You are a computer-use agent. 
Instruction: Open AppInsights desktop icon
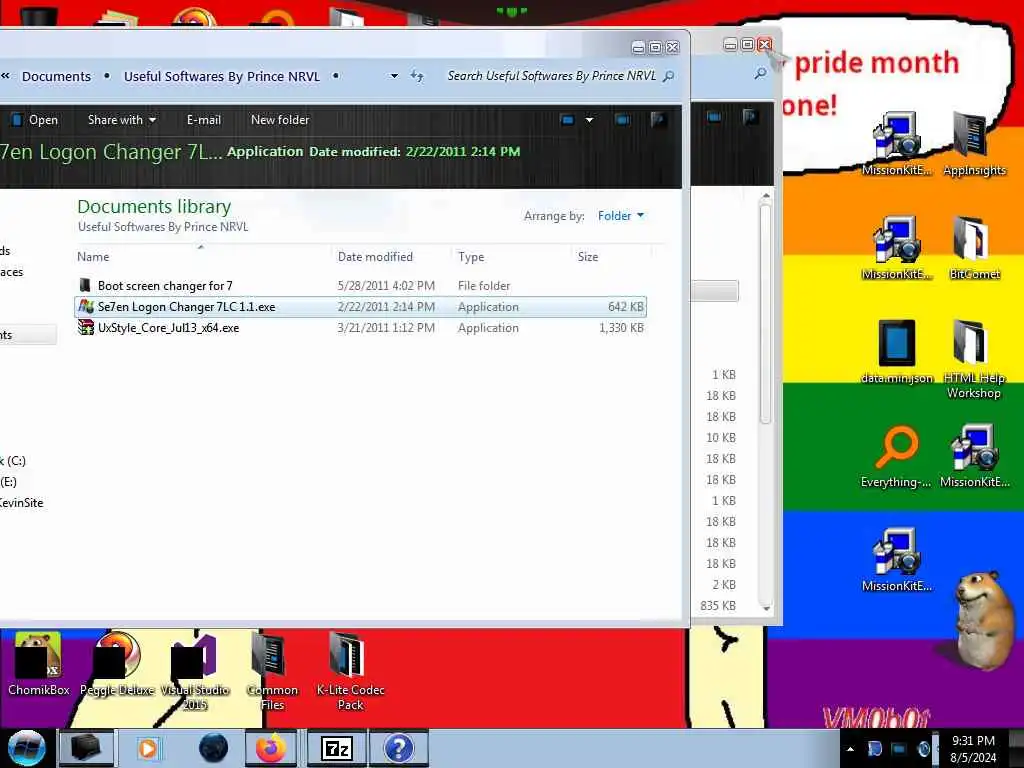[x=974, y=144]
